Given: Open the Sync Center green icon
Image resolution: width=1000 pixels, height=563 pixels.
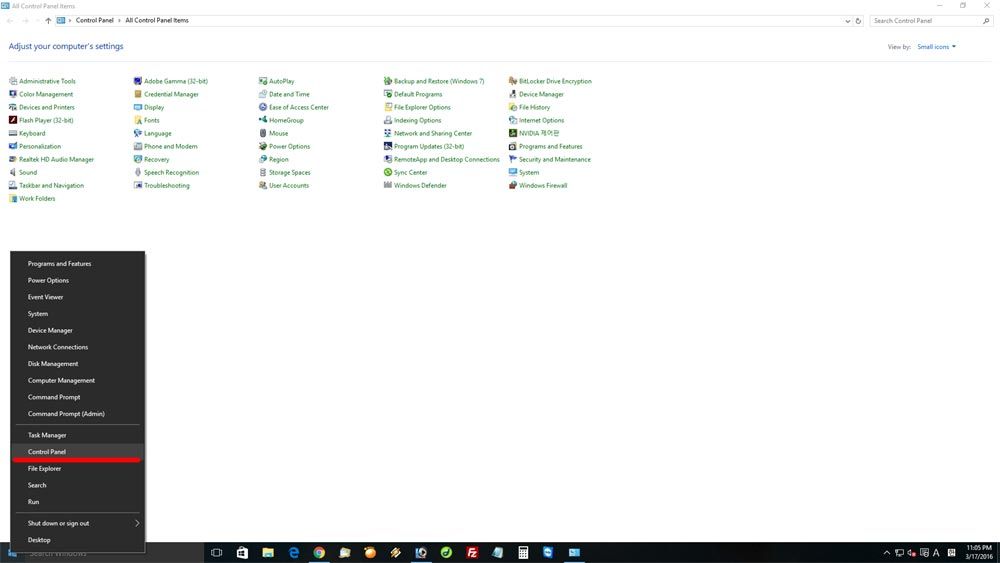Looking at the screenshot, I should (388, 172).
